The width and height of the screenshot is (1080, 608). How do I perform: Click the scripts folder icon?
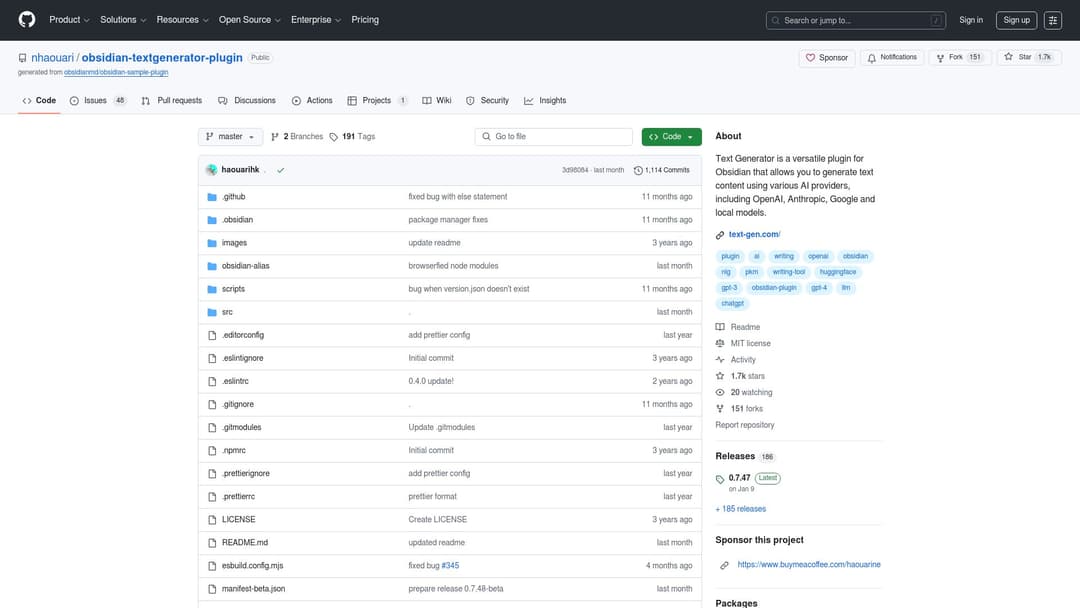212,289
